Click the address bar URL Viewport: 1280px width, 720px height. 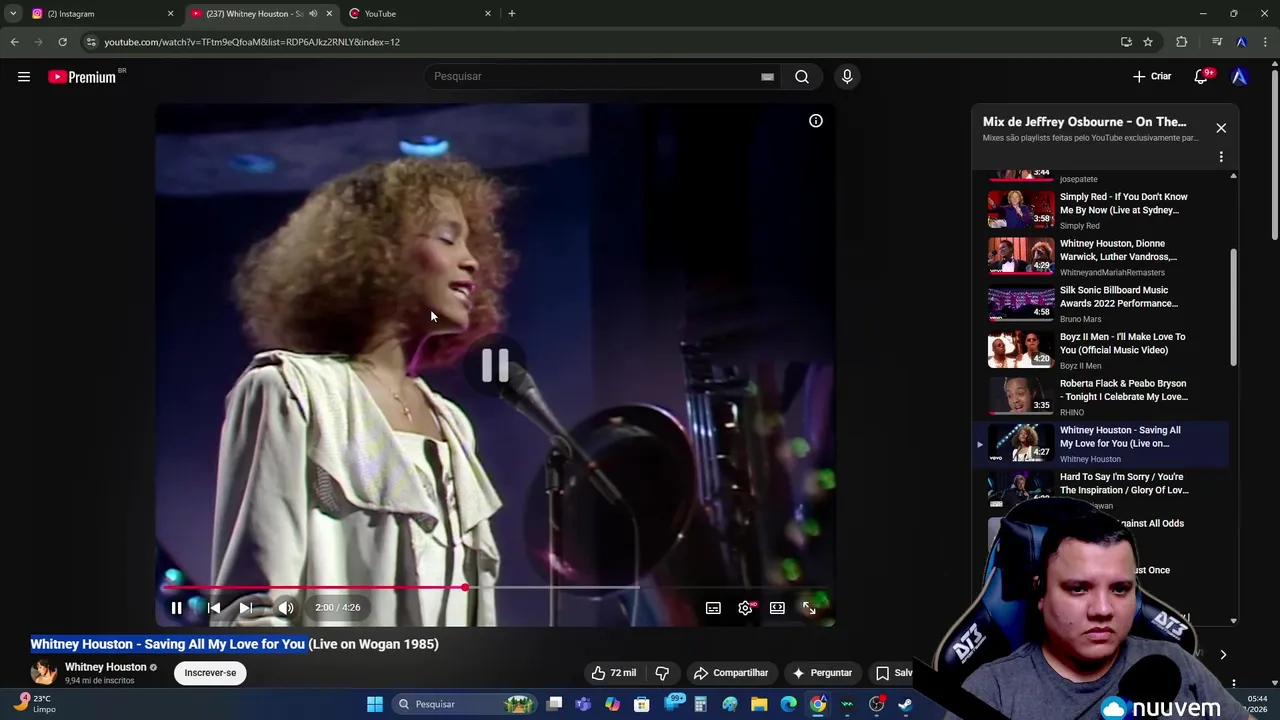[252, 42]
